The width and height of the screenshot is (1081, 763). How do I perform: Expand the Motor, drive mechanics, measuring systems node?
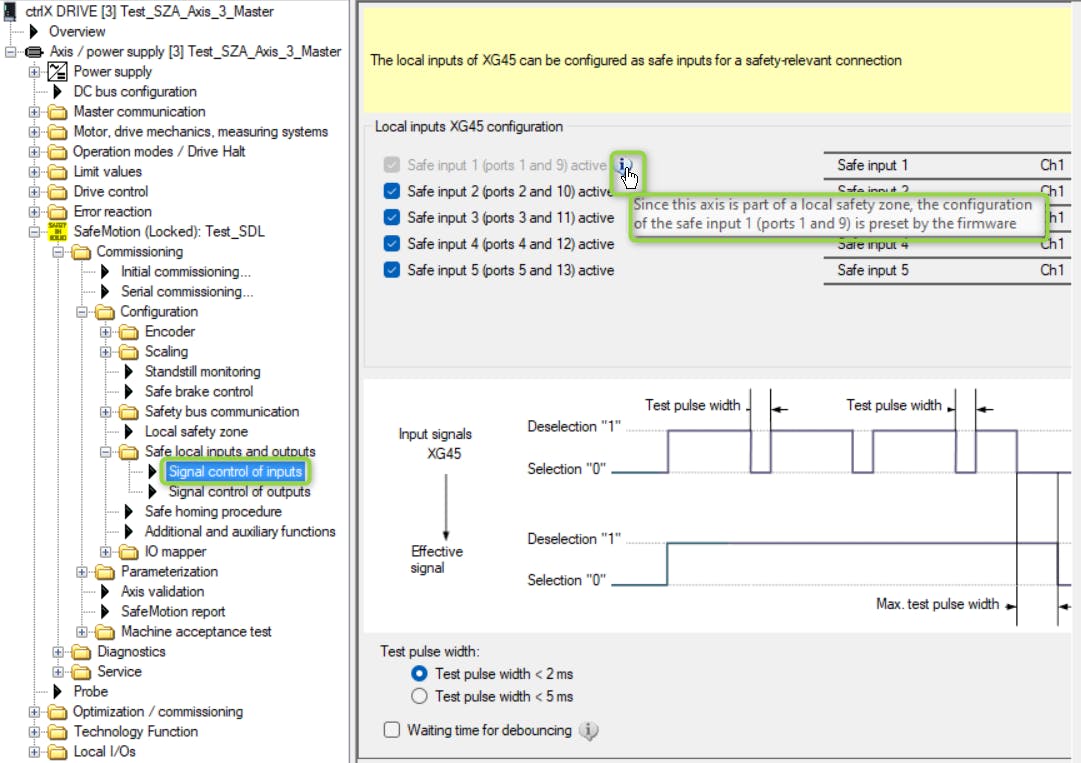coord(34,132)
